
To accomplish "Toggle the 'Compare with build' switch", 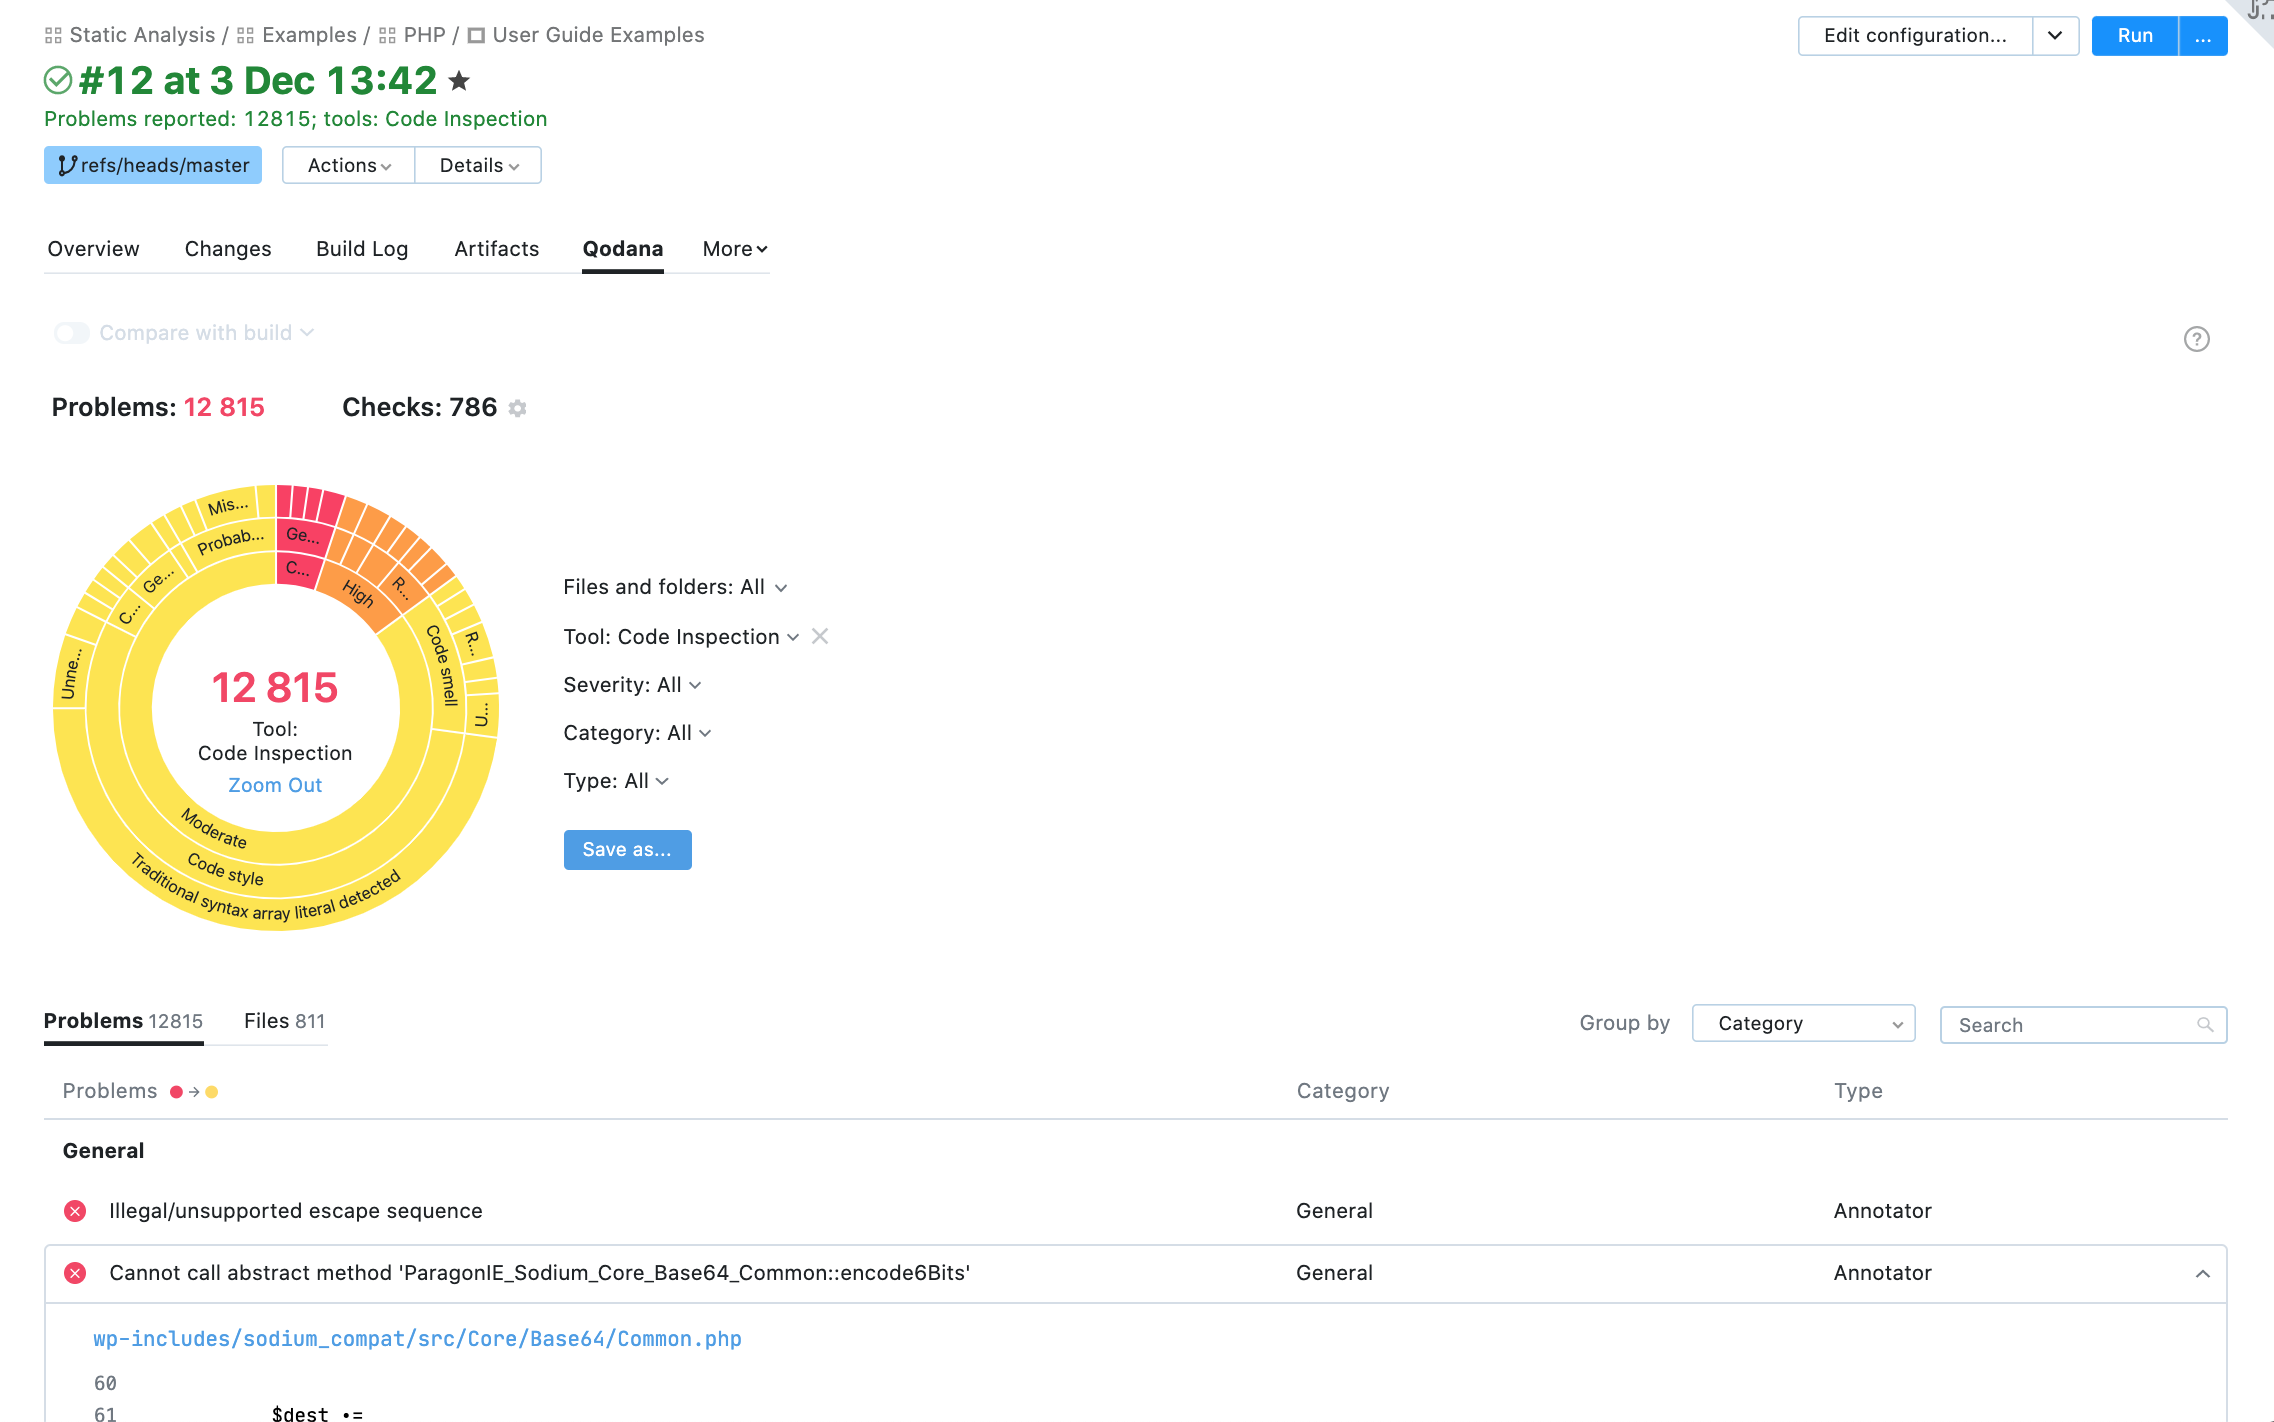I will (72, 334).
